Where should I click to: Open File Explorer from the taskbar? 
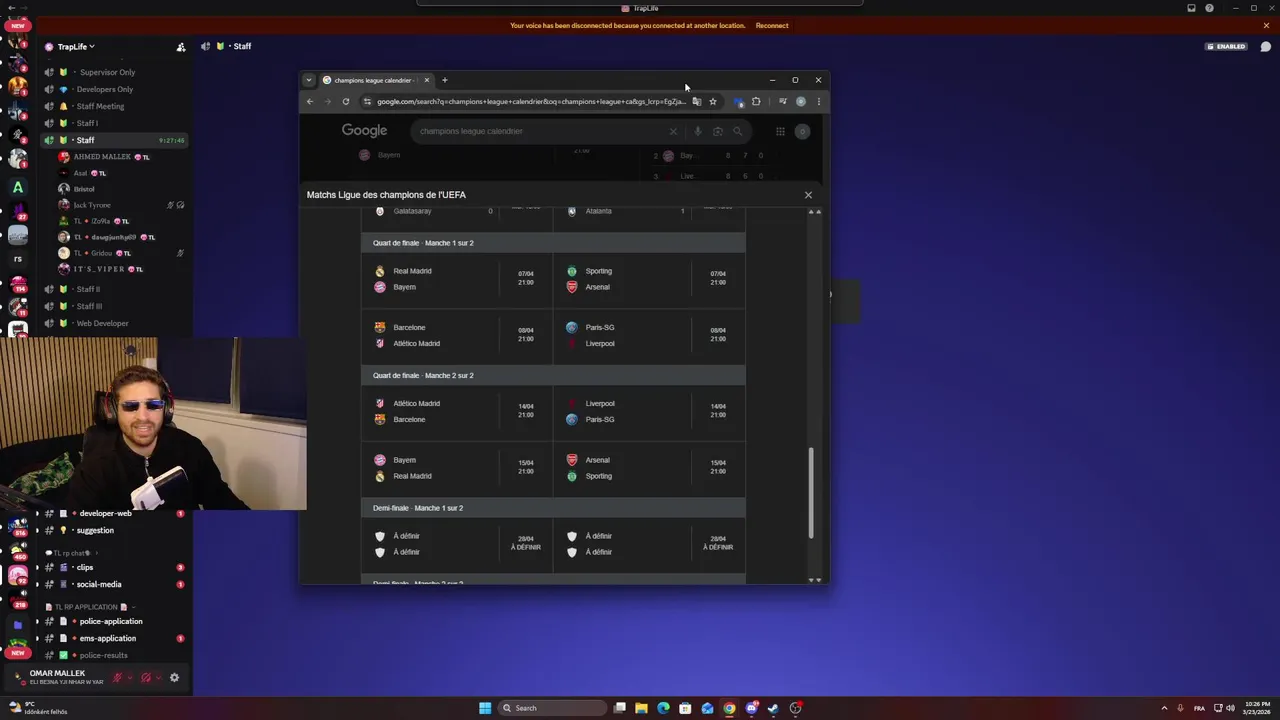pyautogui.click(x=641, y=708)
